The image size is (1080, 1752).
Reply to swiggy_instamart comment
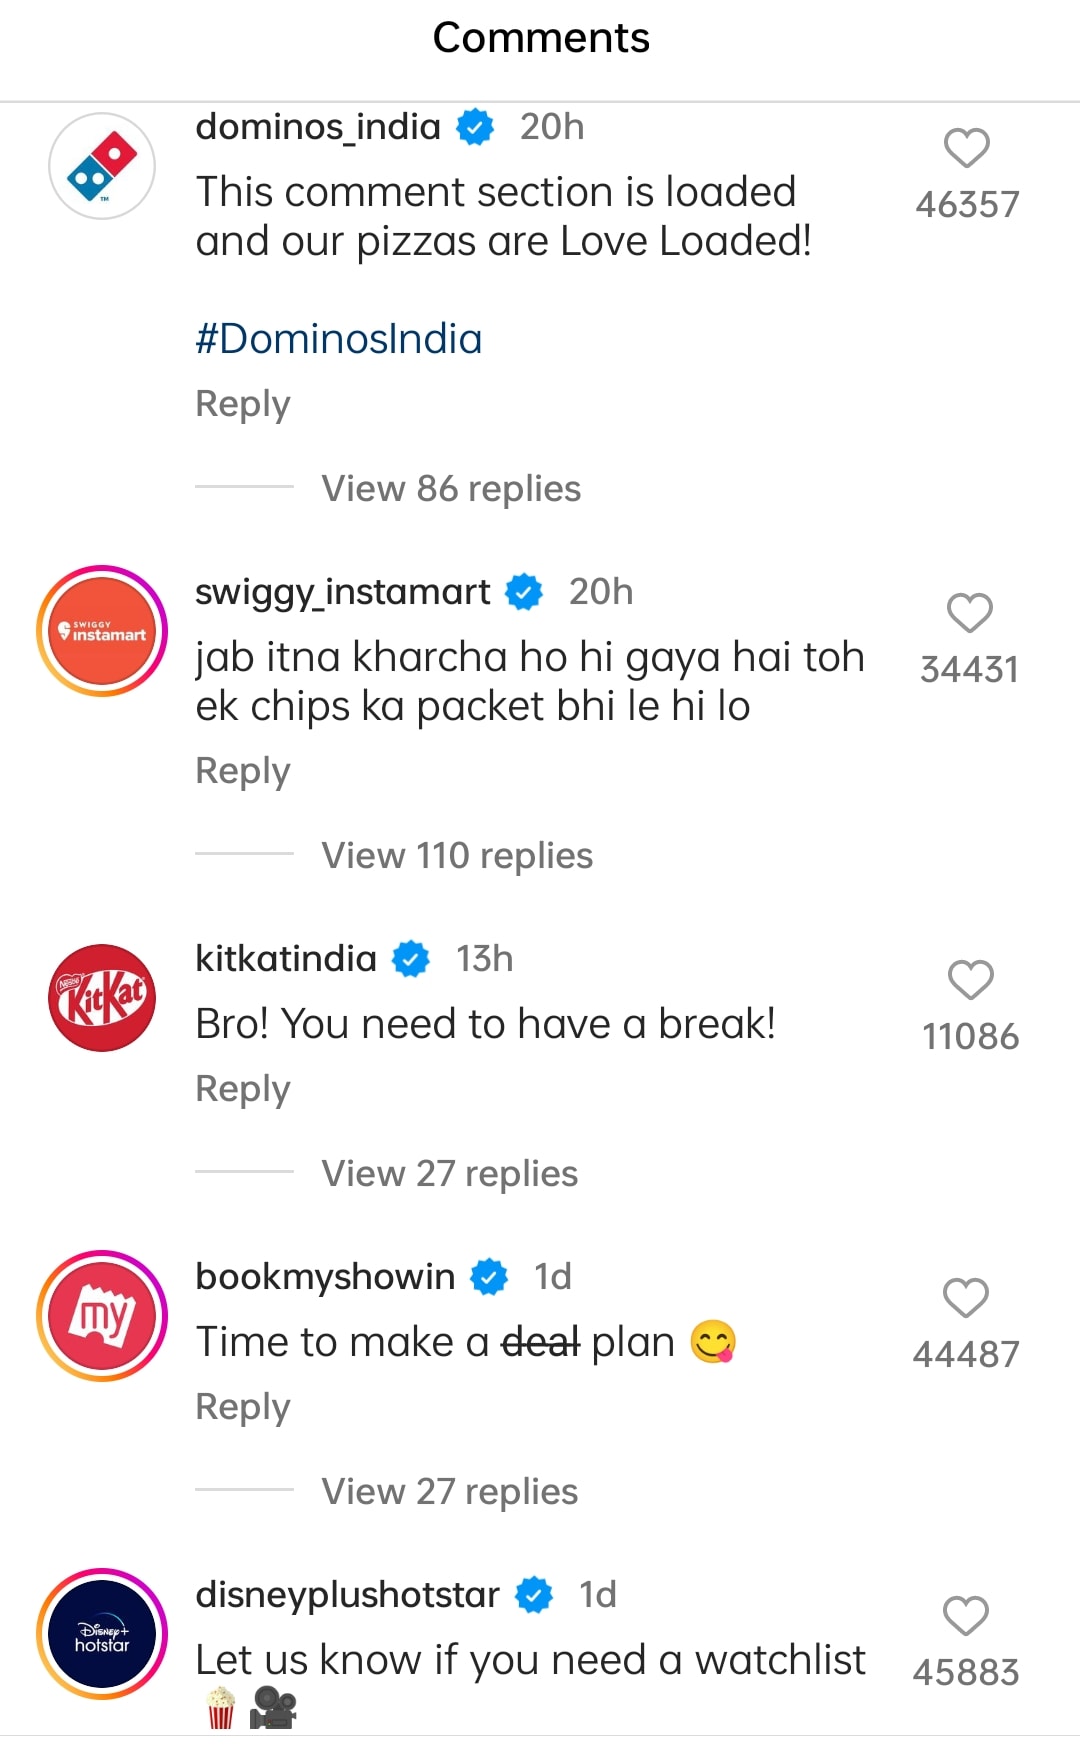[243, 771]
